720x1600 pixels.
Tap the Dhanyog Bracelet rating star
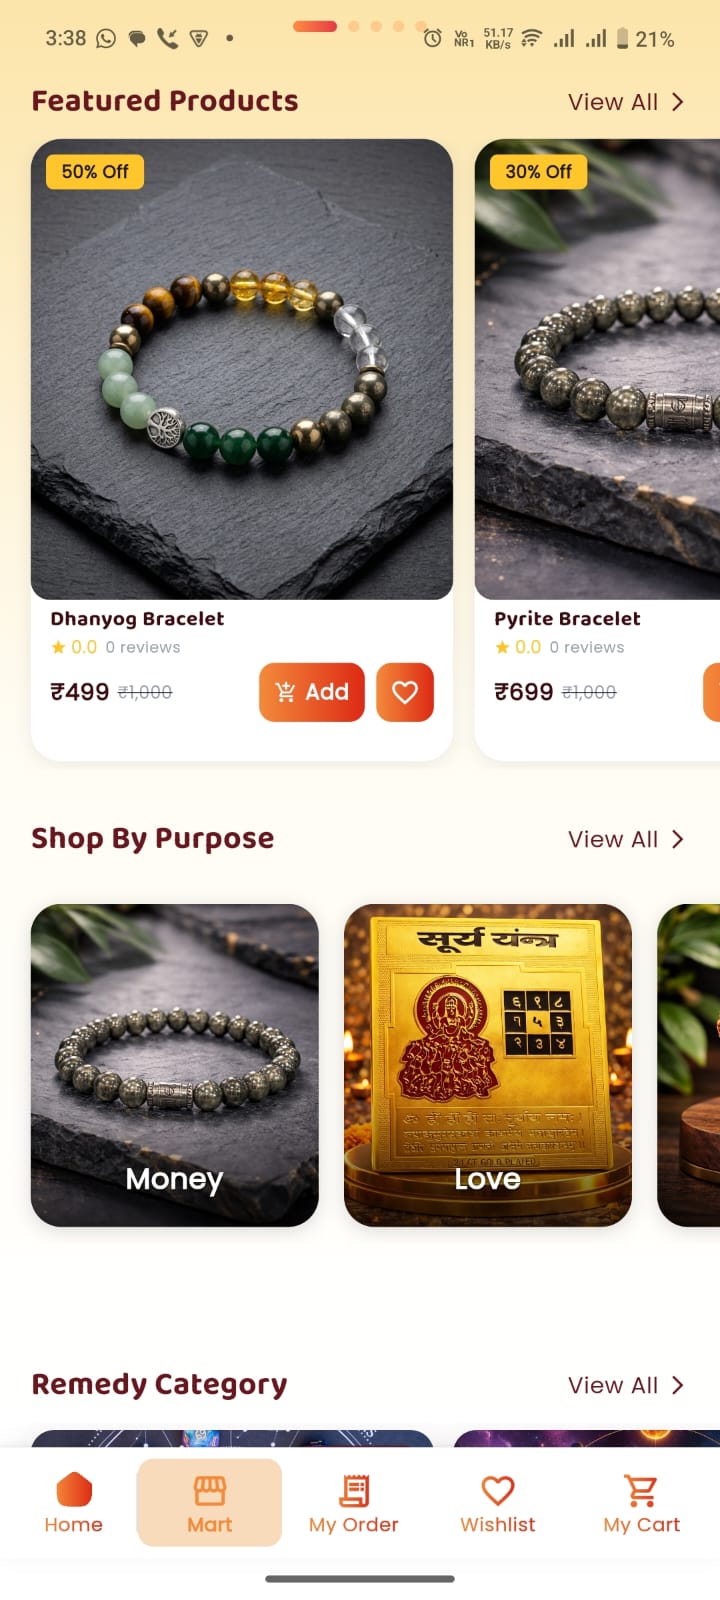[58, 647]
